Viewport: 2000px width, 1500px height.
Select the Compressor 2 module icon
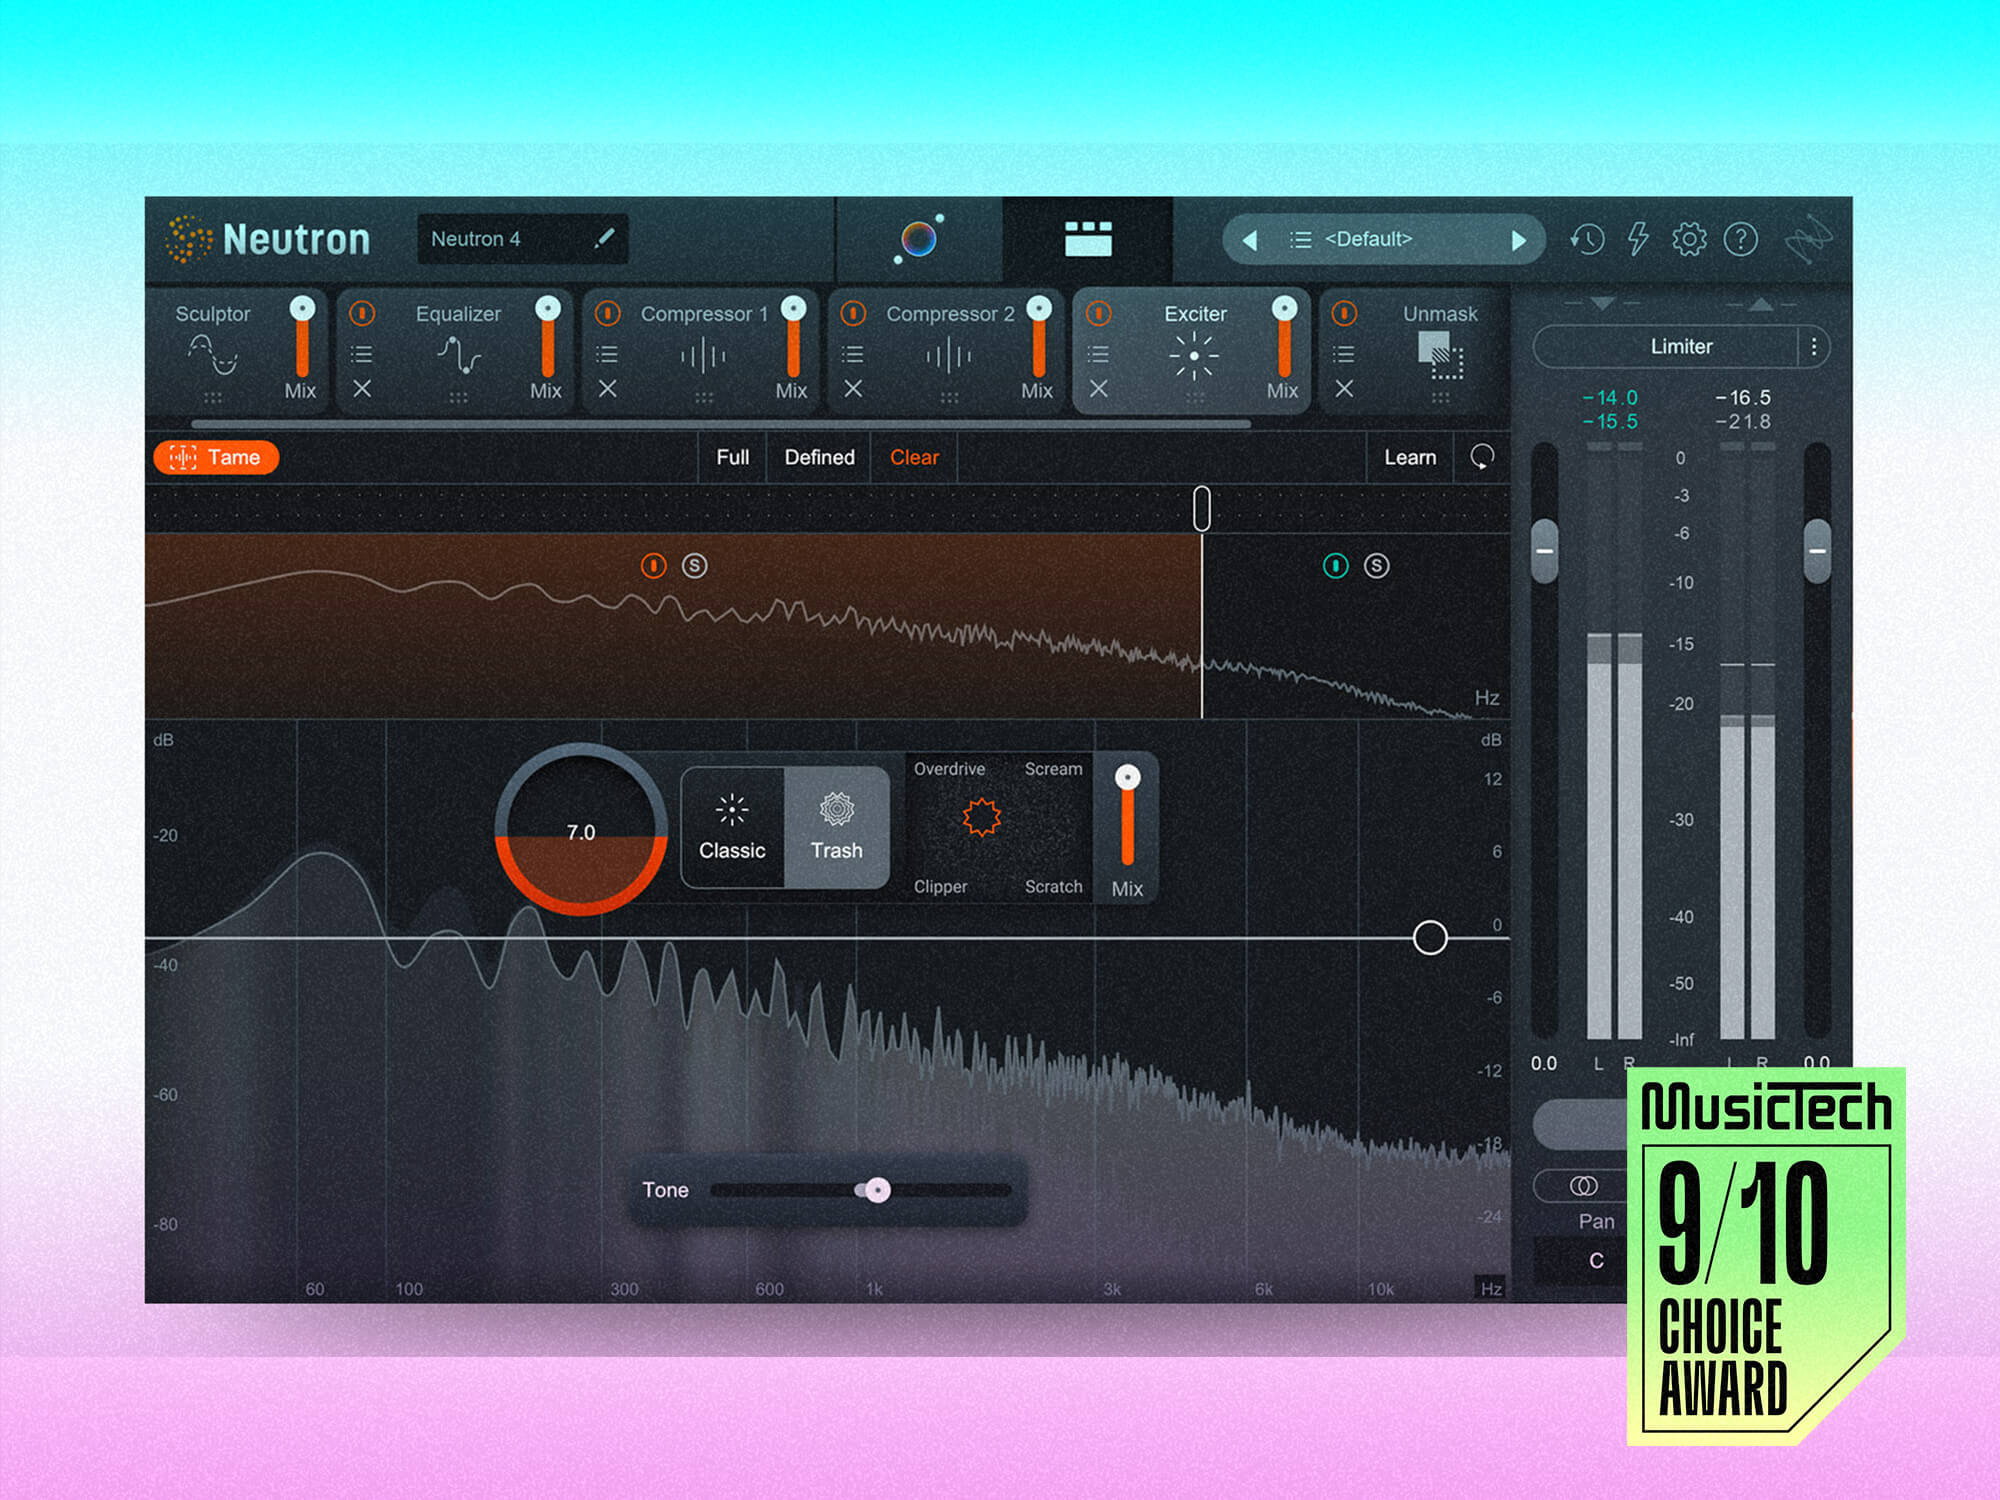(949, 355)
